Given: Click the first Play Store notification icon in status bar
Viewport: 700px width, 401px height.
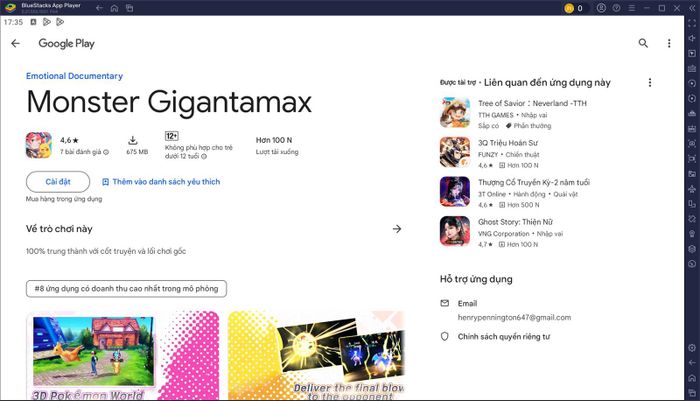Looking at the screenshot, I should (47, 22).
